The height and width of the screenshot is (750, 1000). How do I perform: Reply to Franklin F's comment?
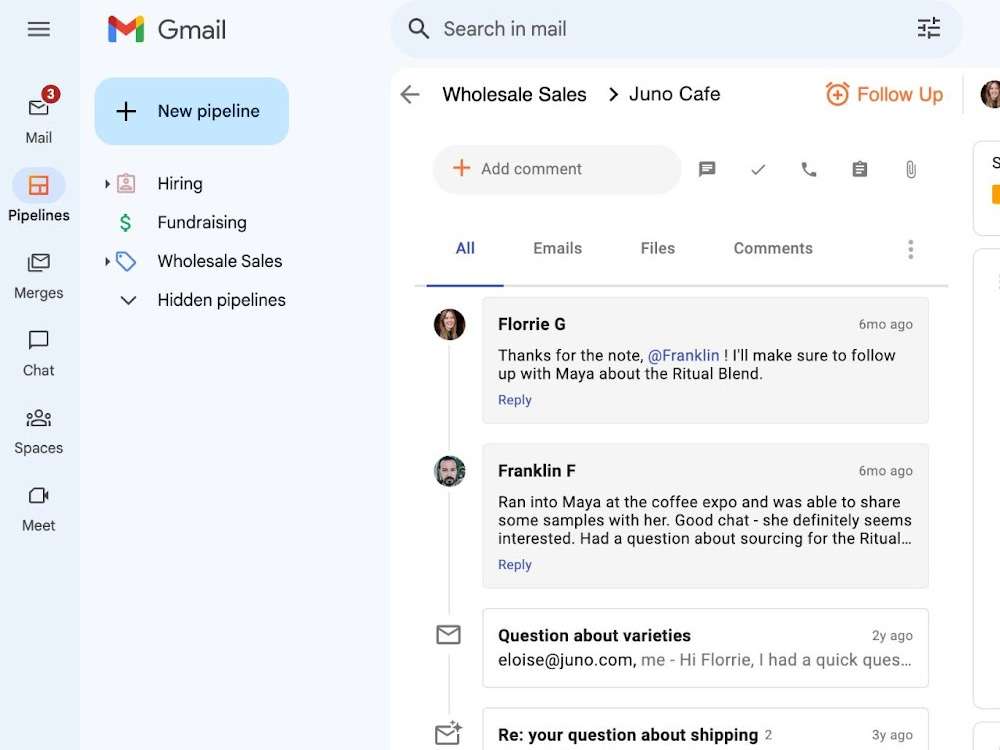click(x=515, y=564)
